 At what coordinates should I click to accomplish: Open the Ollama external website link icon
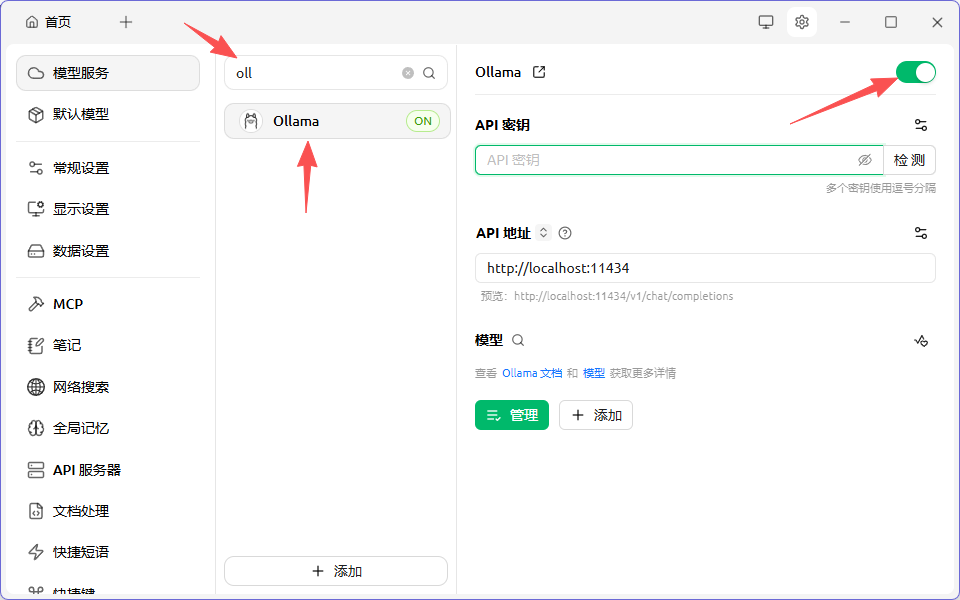pos(539,72)
